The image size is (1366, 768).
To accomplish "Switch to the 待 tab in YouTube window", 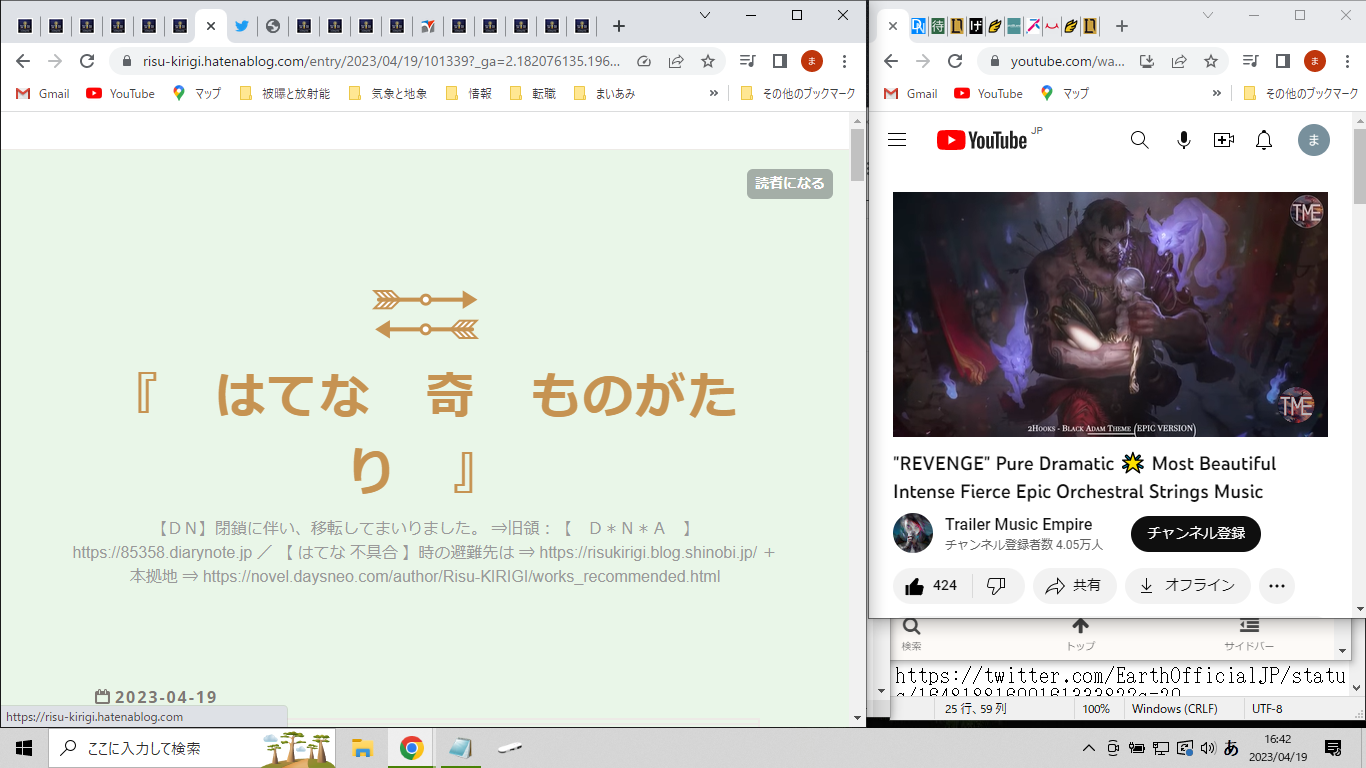I will pos(937,26).
